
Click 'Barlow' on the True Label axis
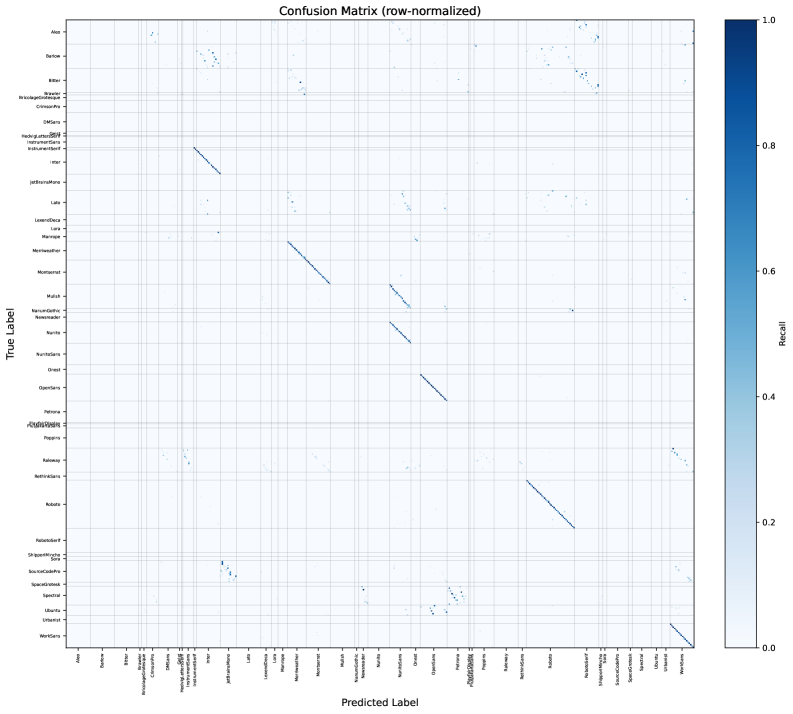tap(54, 56)
